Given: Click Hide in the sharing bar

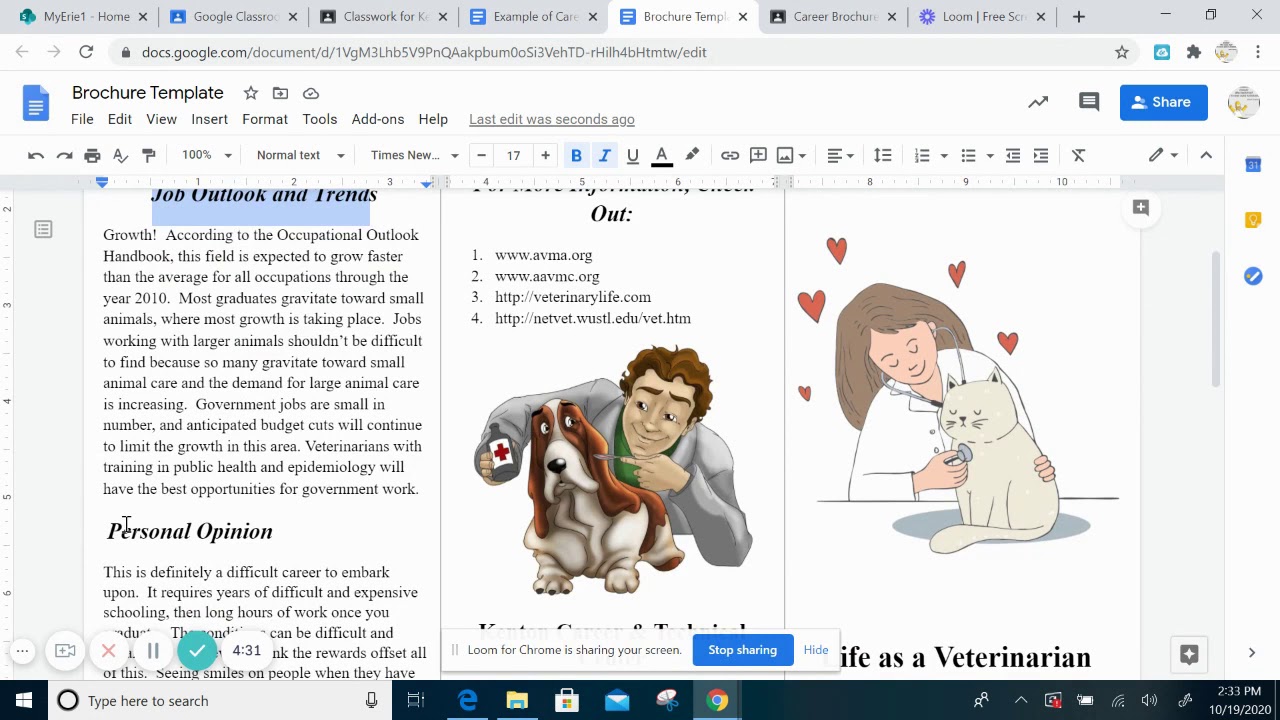Looking at the screenshot, I should tap(816, 650).
